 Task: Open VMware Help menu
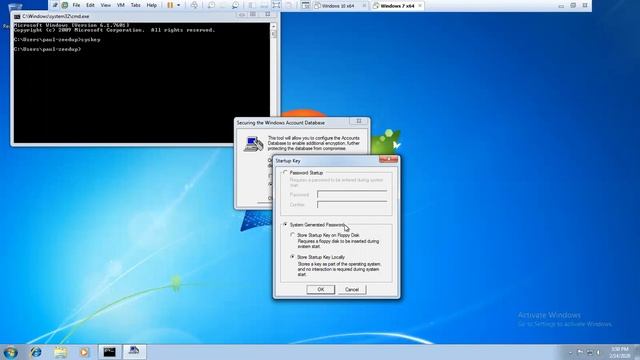coord(151,5)
